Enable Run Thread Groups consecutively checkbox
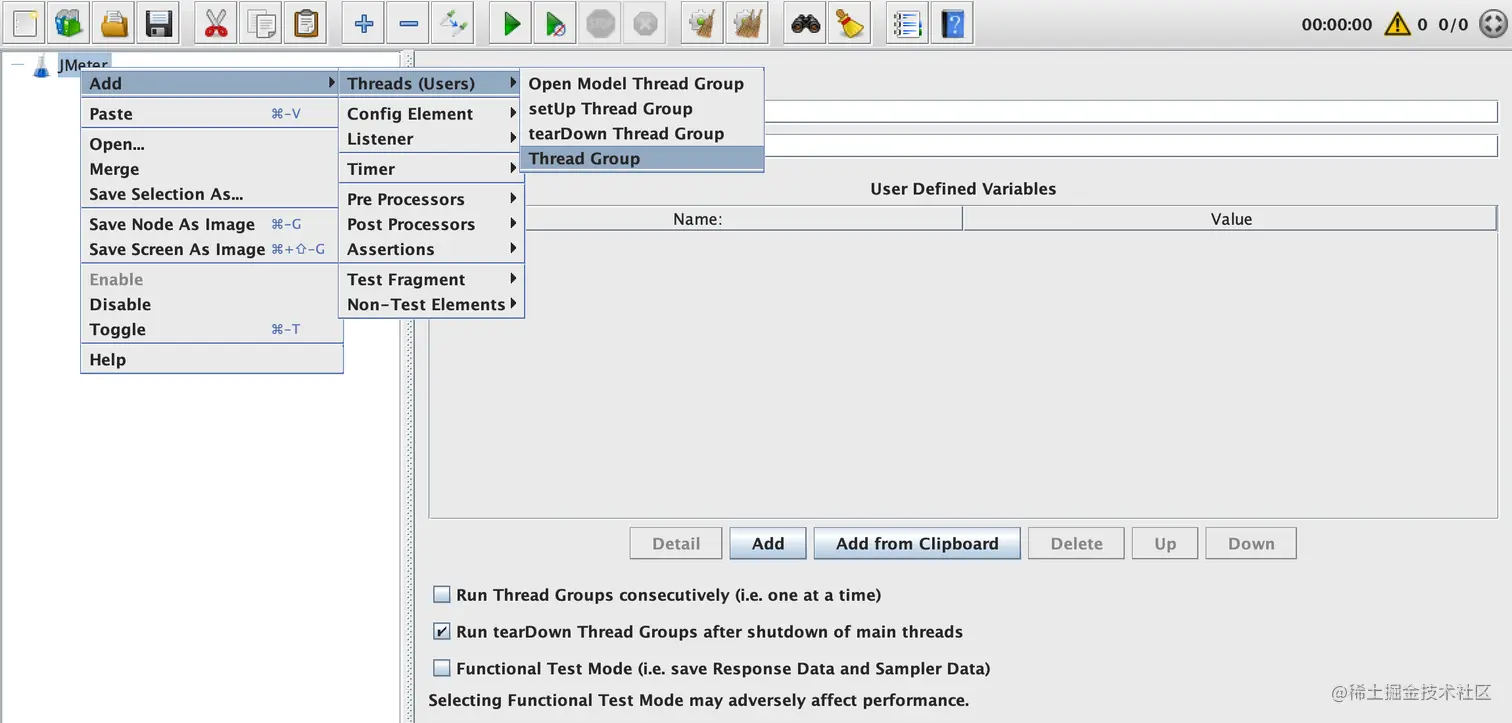The image size is (1512, 723). [442, 595]
